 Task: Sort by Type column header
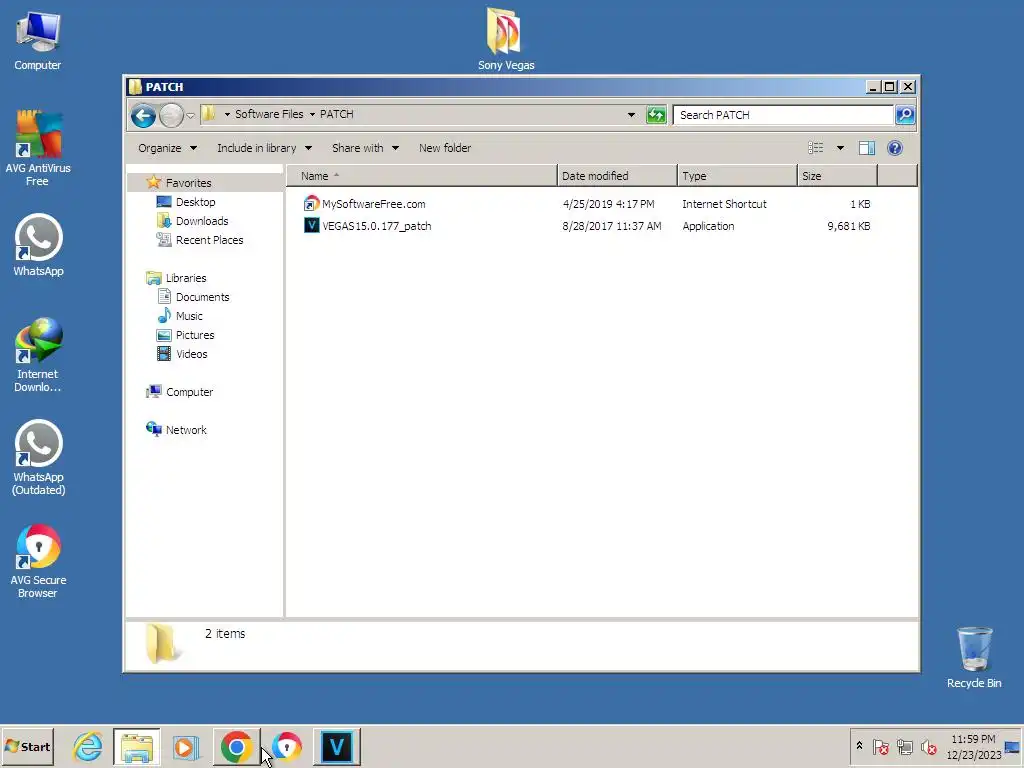click(737, 176)
